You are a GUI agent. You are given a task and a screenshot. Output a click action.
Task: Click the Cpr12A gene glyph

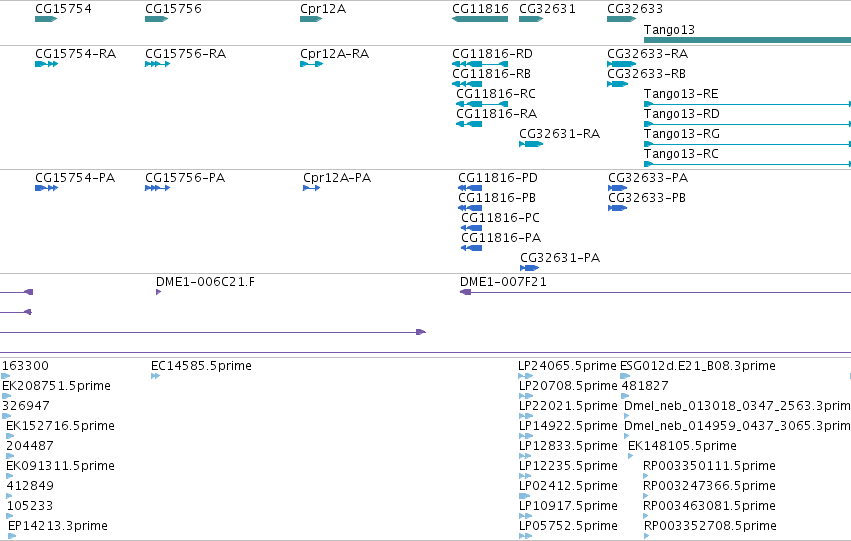(x=311, y=19)
